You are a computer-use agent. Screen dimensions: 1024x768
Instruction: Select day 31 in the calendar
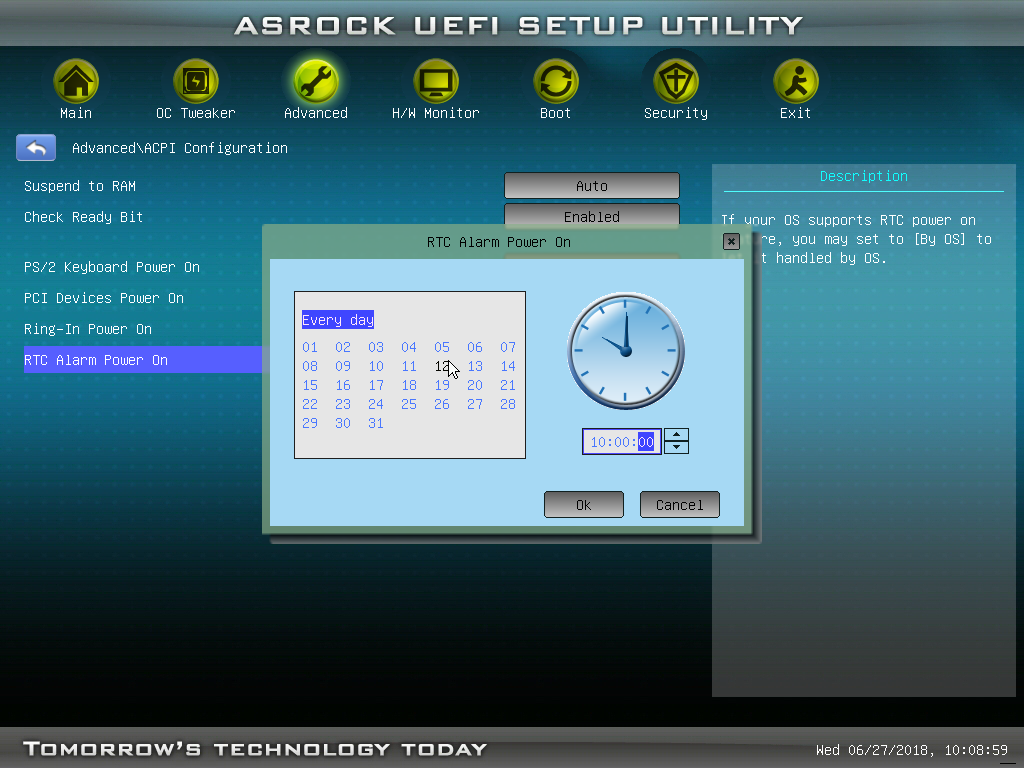click(x=376, y=423)
